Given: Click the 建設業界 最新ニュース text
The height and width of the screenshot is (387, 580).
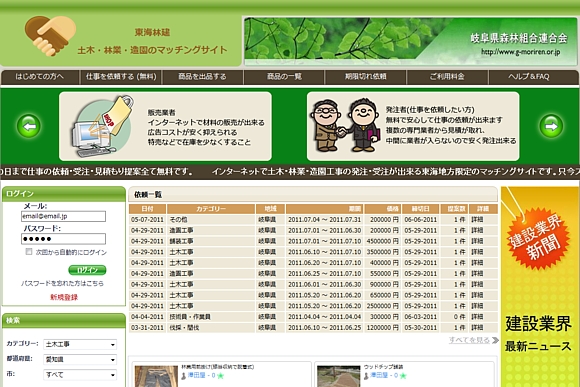Looking at the screenshot, I should tap(538, 335).
